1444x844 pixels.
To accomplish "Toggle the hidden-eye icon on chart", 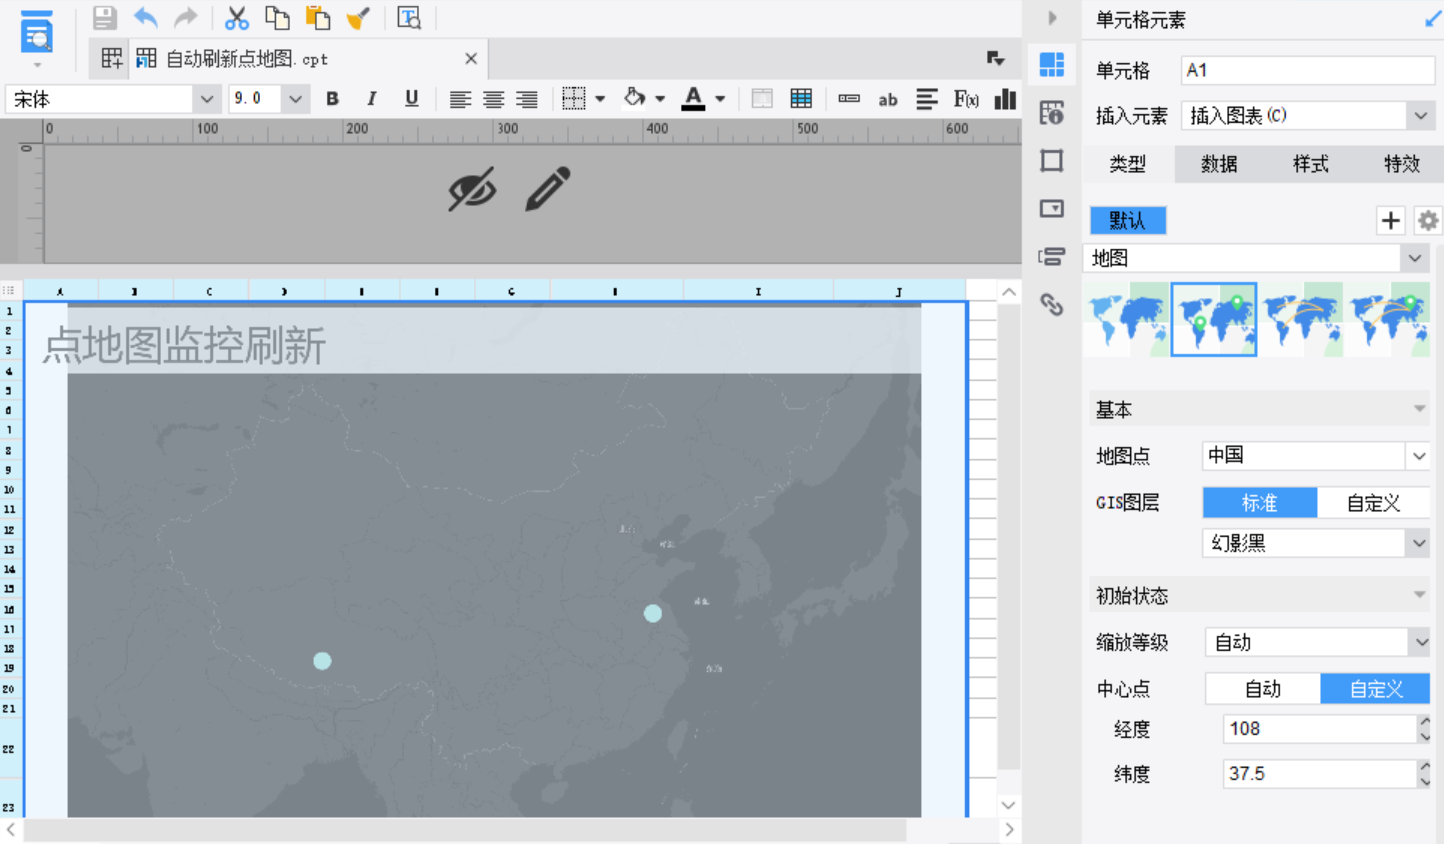I will (x=472, y=189).
